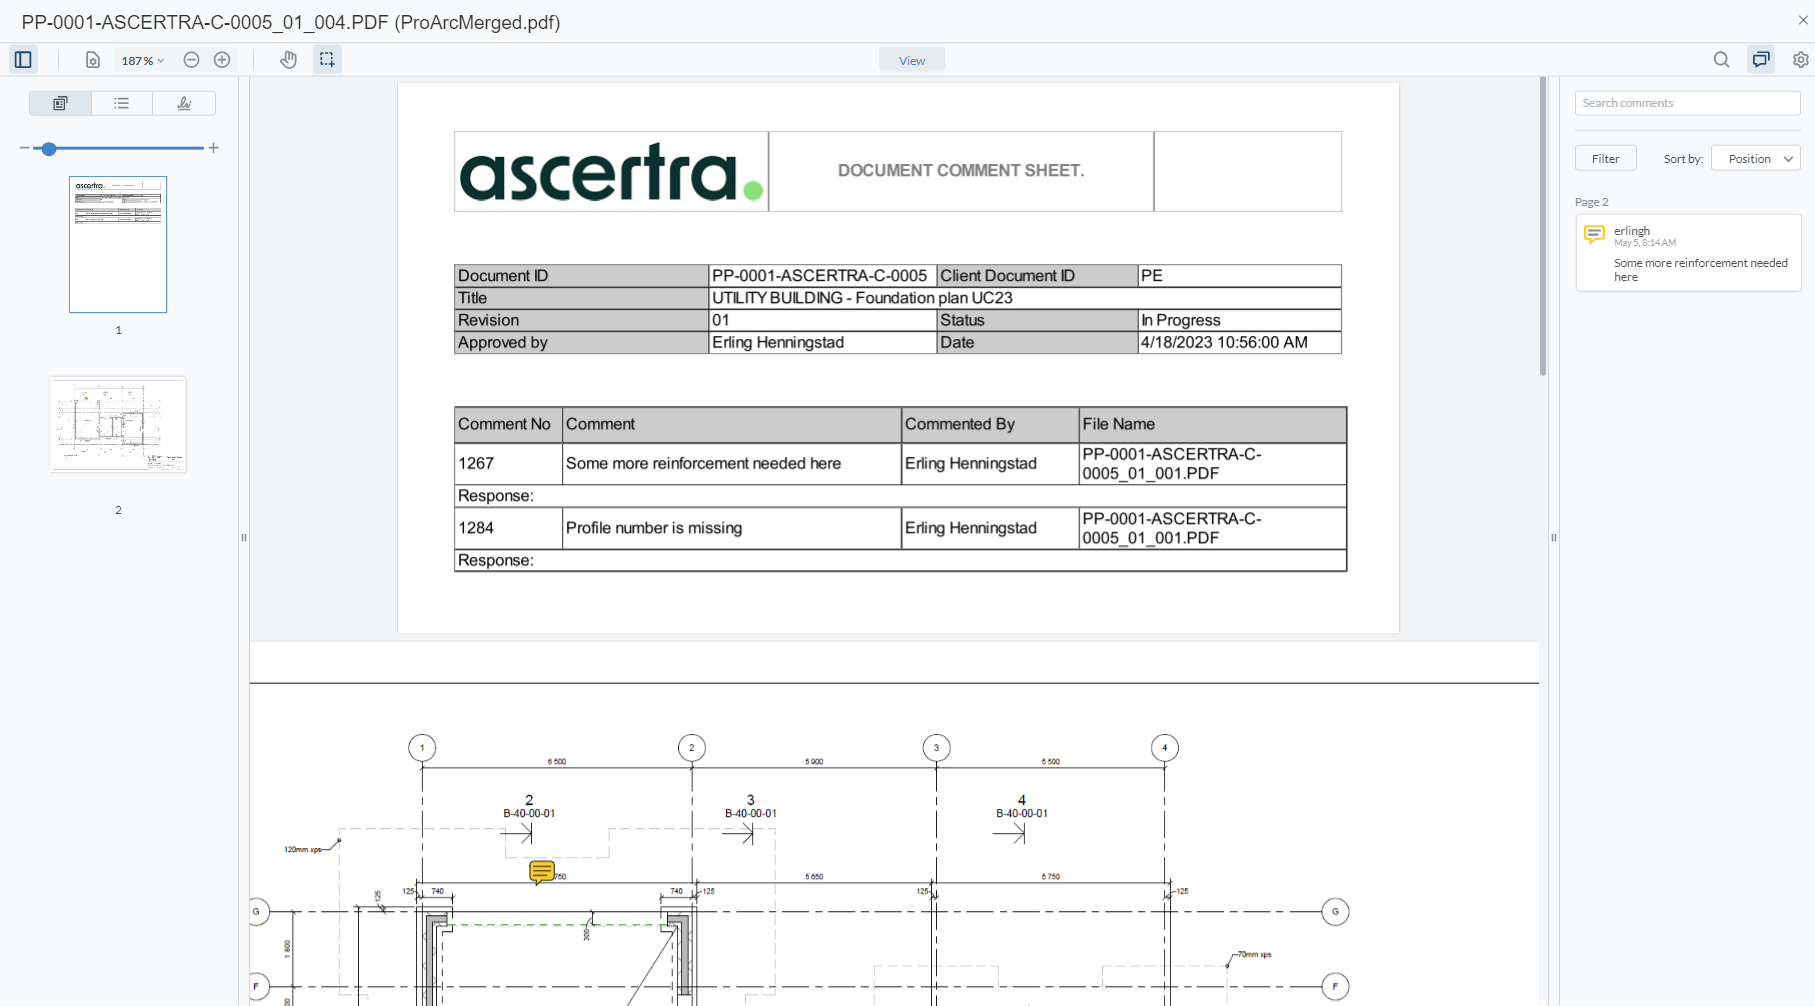Activate the area selection tool
This screenshot has width=1815, height=1006.
326,59
